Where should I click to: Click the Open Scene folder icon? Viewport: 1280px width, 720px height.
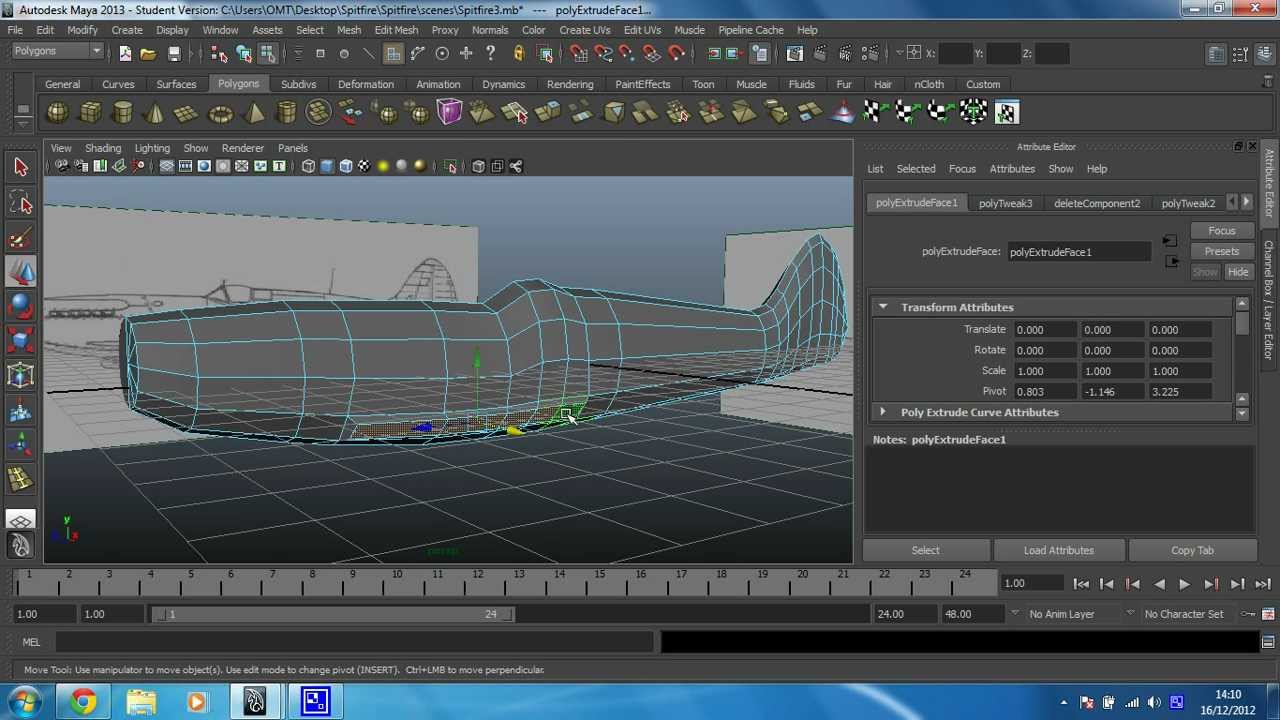(x=148, y=53)
